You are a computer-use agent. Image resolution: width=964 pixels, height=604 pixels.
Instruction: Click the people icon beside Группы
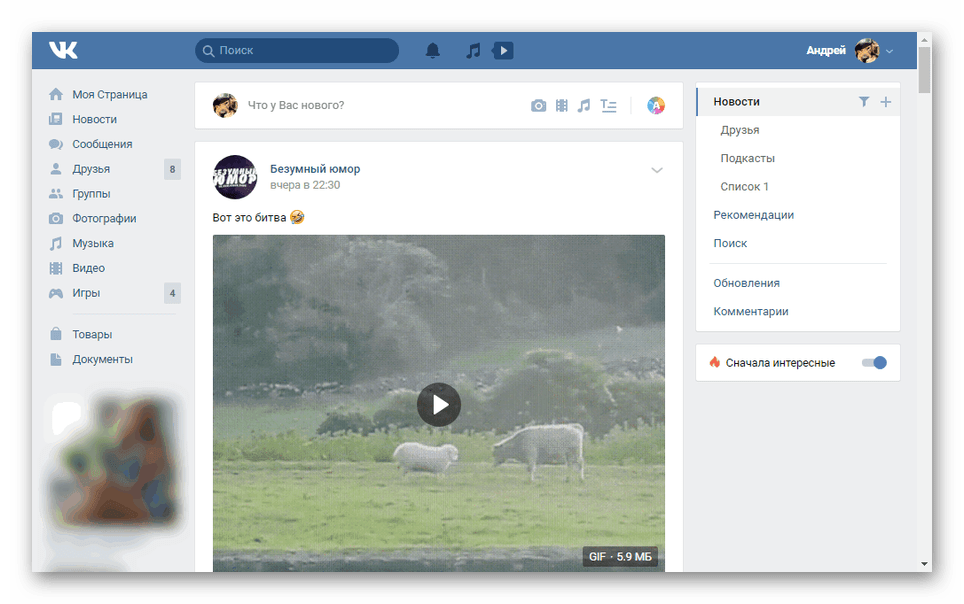tap(56, 193)
